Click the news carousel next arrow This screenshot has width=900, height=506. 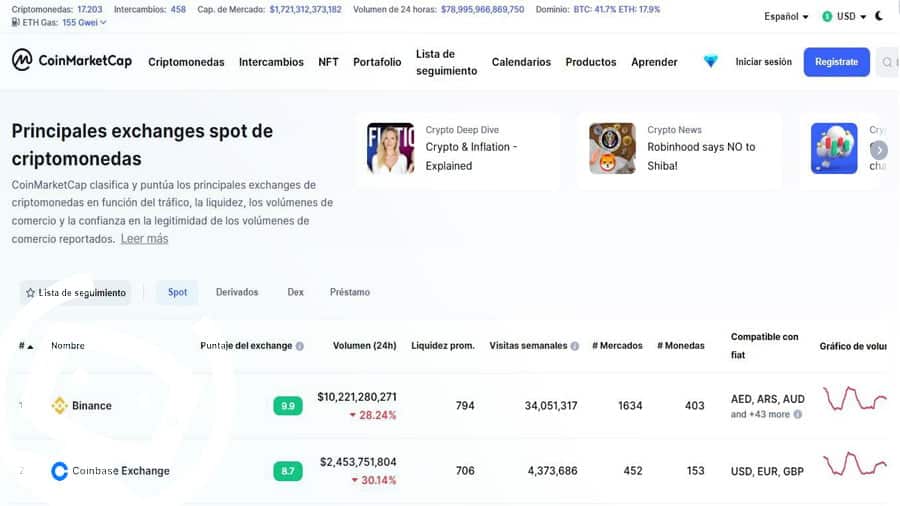click(x=879, y=150)
